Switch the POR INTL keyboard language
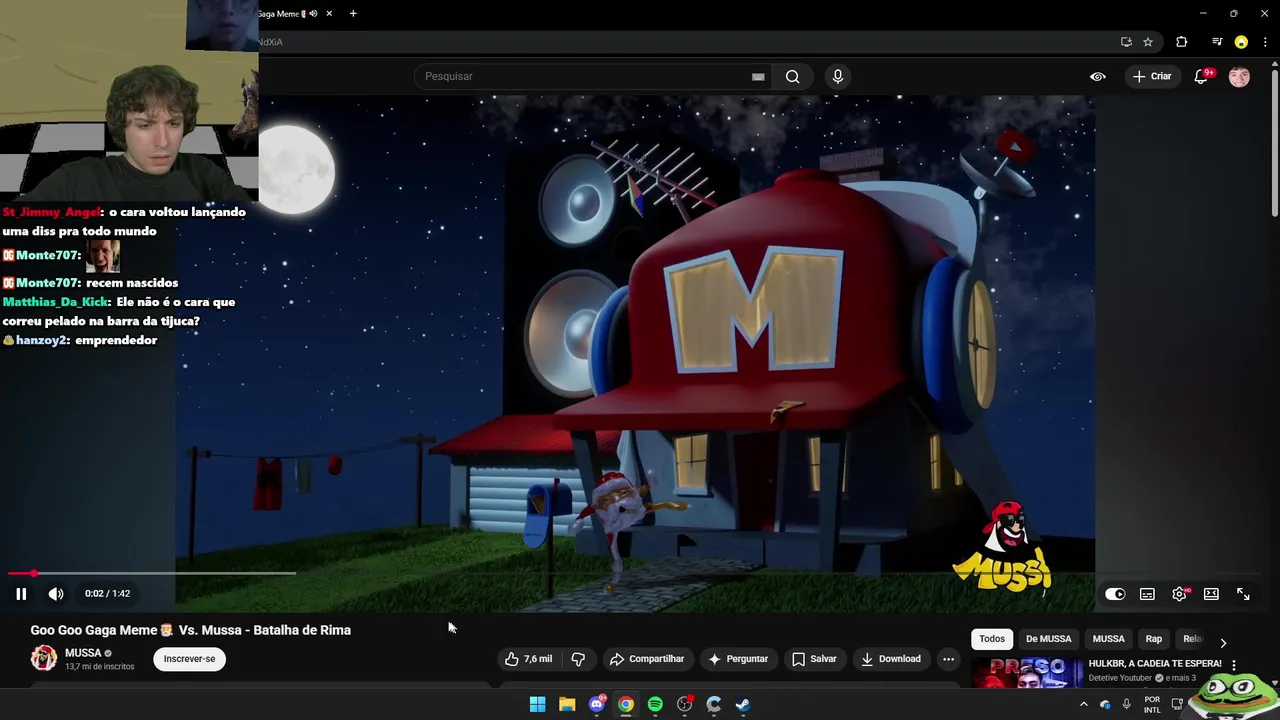Image resolution: width=1280 pixels, height=720 pixels. point(1152,704)
